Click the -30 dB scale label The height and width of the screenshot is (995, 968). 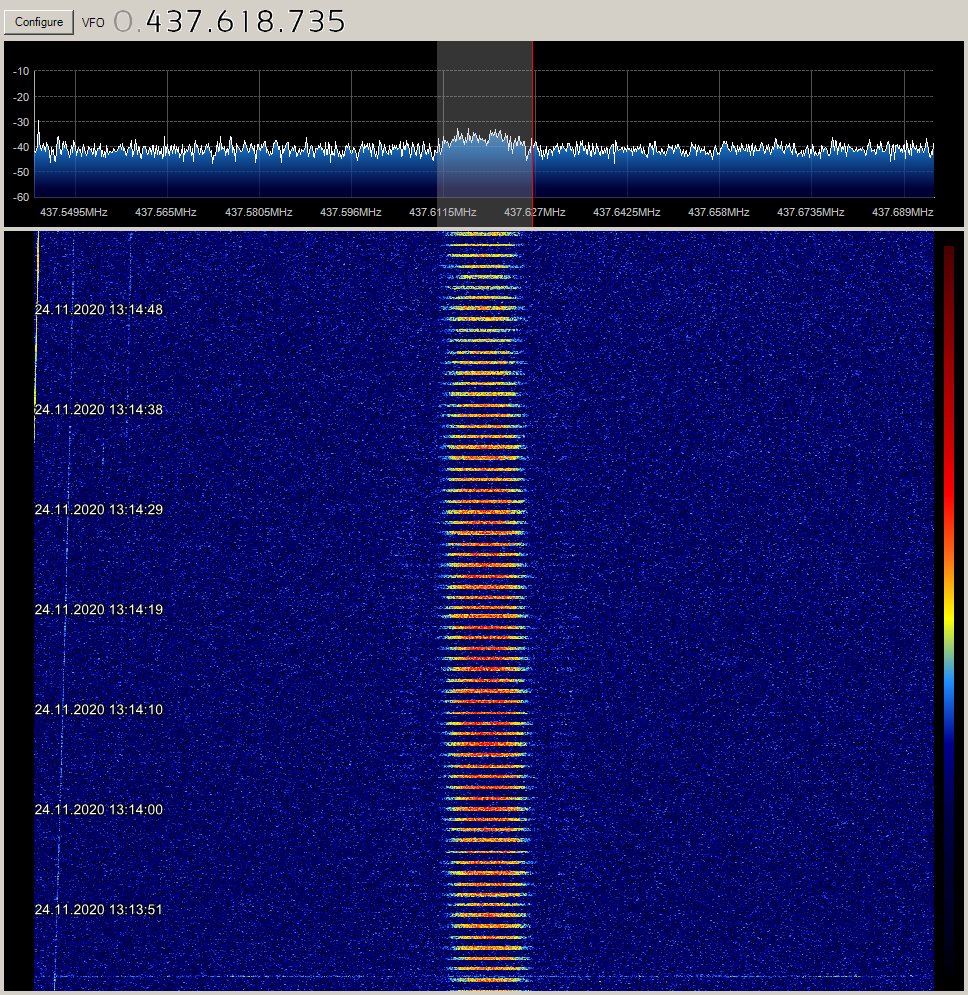[x=21, y=122]
